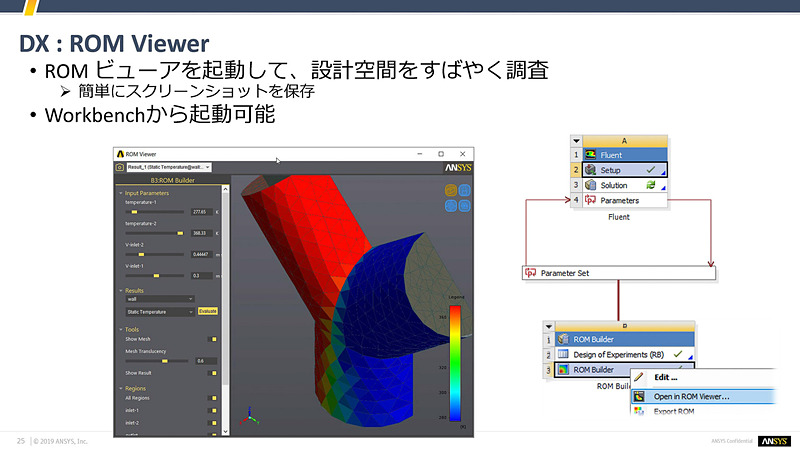Image resolution: width=800 pixels, height=450 pixels.
Task: Choose Open in ROM Viewer... from context menu
Action: coord(703,396)
